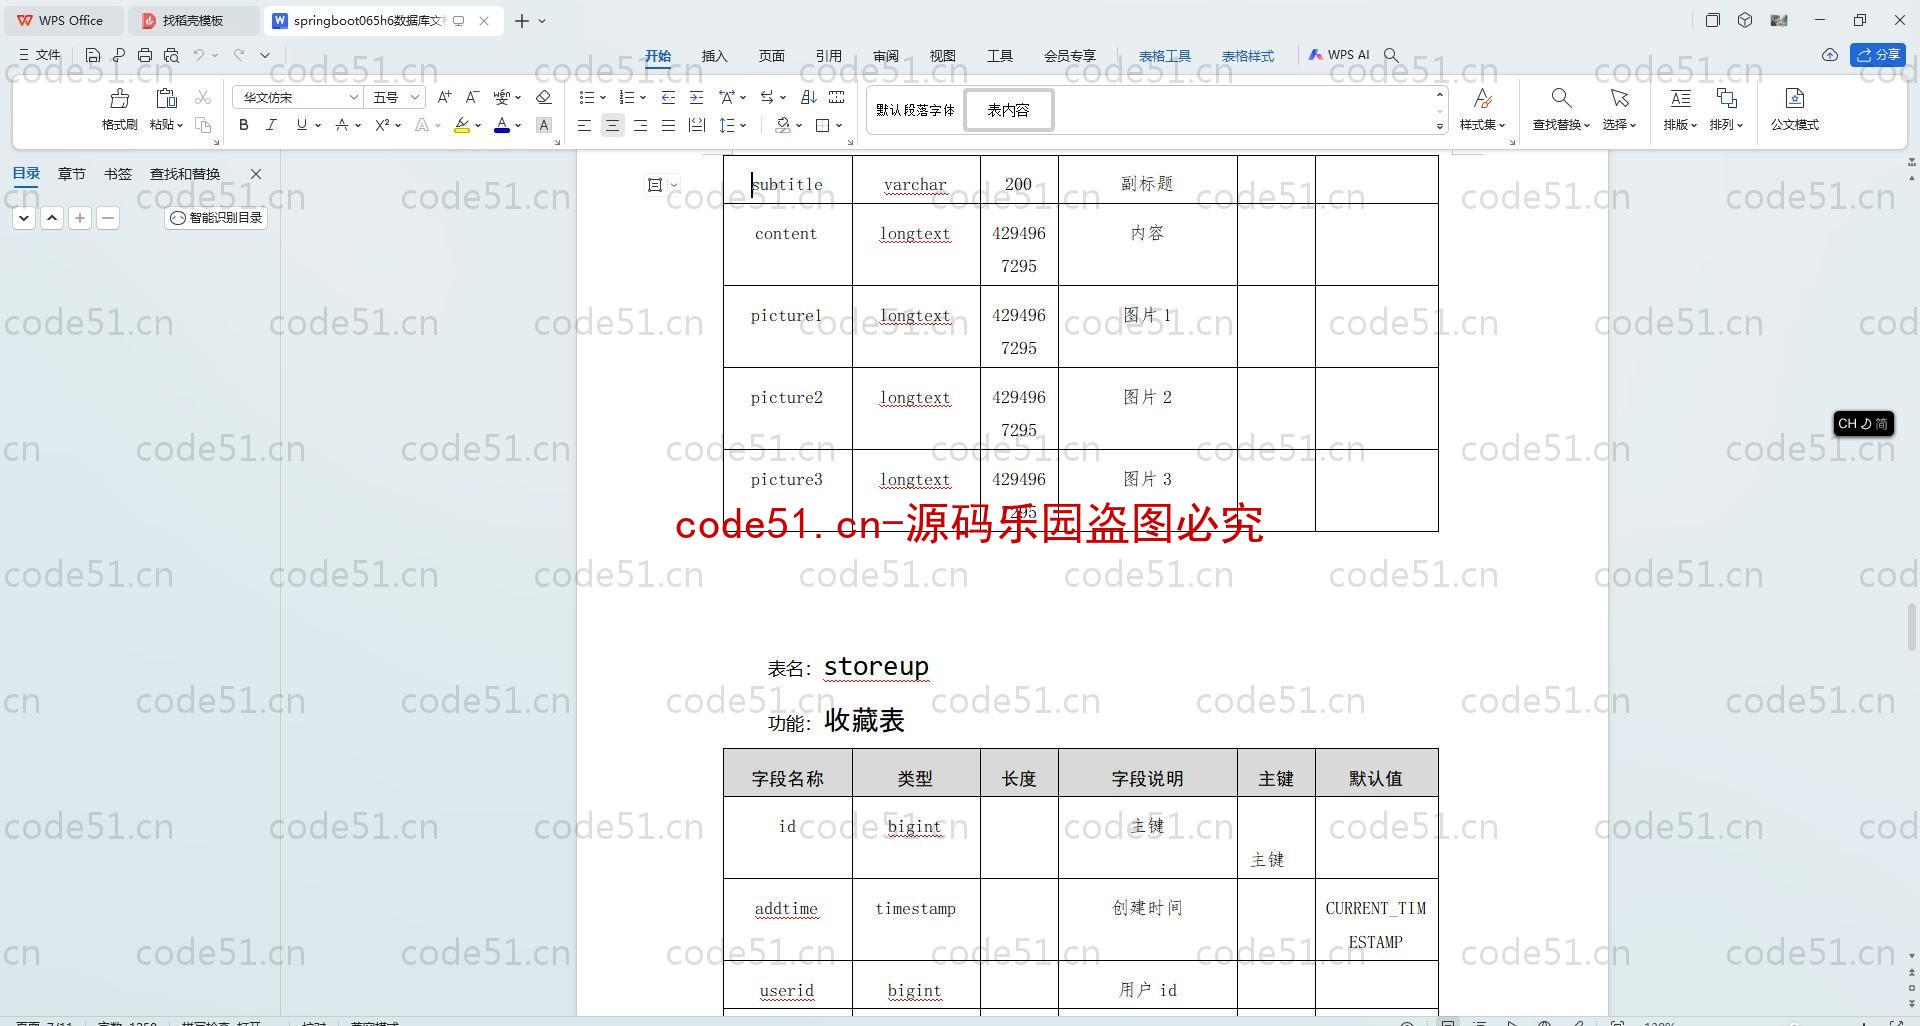
Task: Select the Format Painter brush (格式刷)
Action: point(119,110)
